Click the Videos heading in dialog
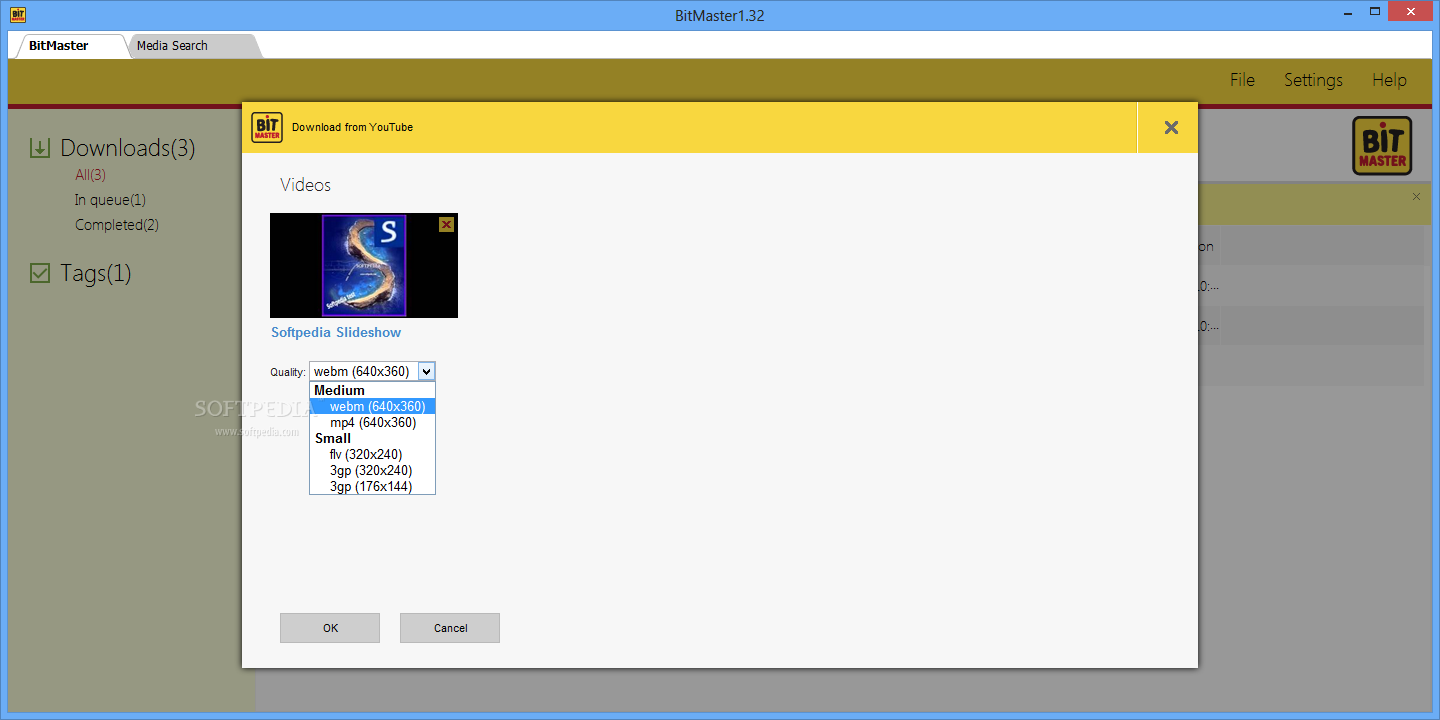 [305, 185]
